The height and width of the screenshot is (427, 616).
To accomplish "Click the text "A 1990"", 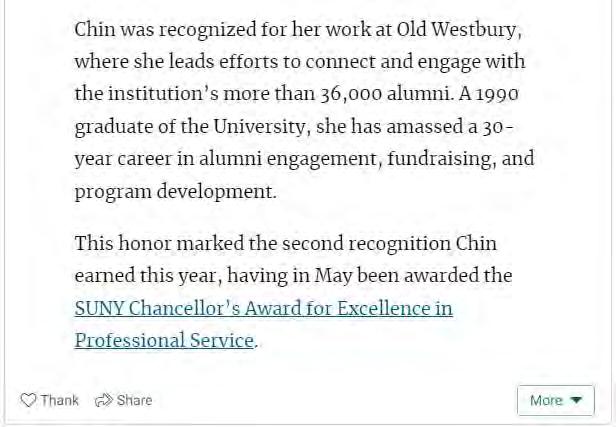I will [485, 93].
